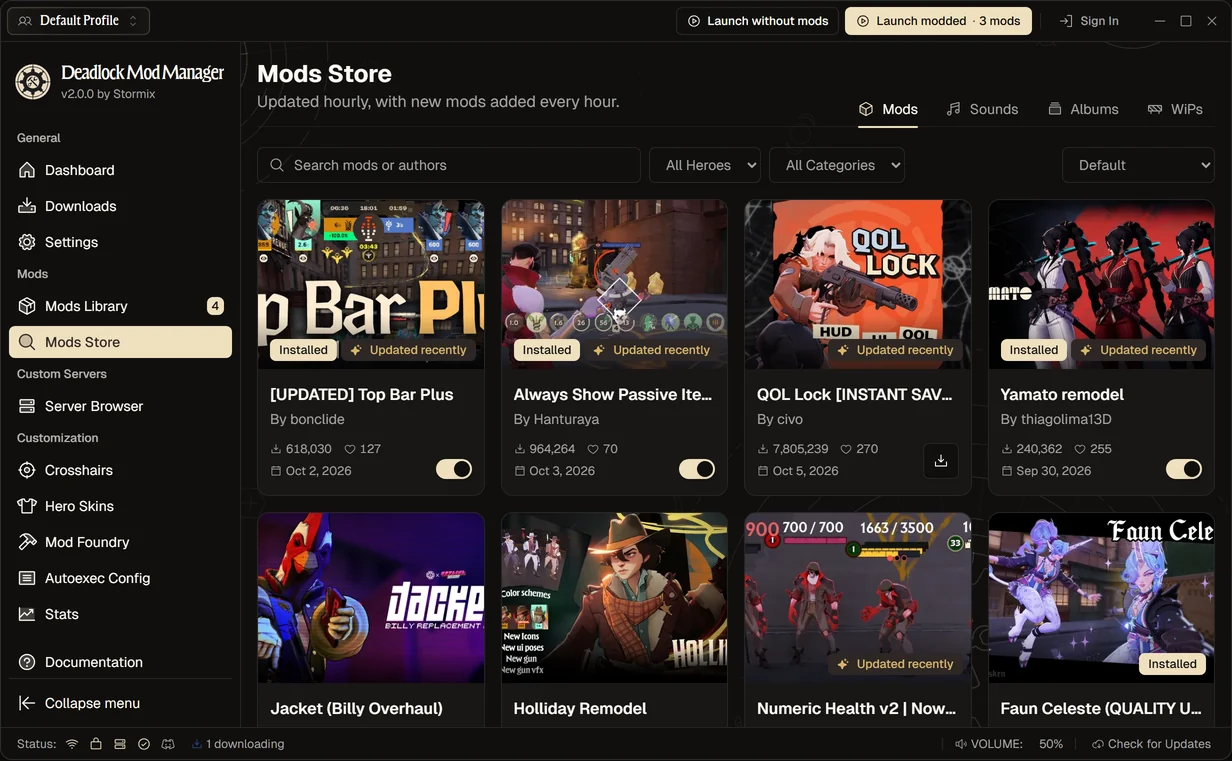Switch to the Albums tab

pyautogui.click(x=1083, y=109)
